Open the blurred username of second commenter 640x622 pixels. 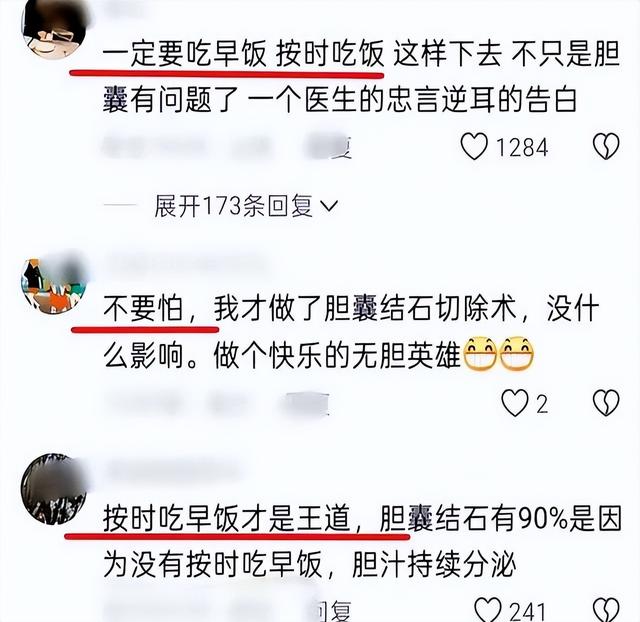(186, 262)
